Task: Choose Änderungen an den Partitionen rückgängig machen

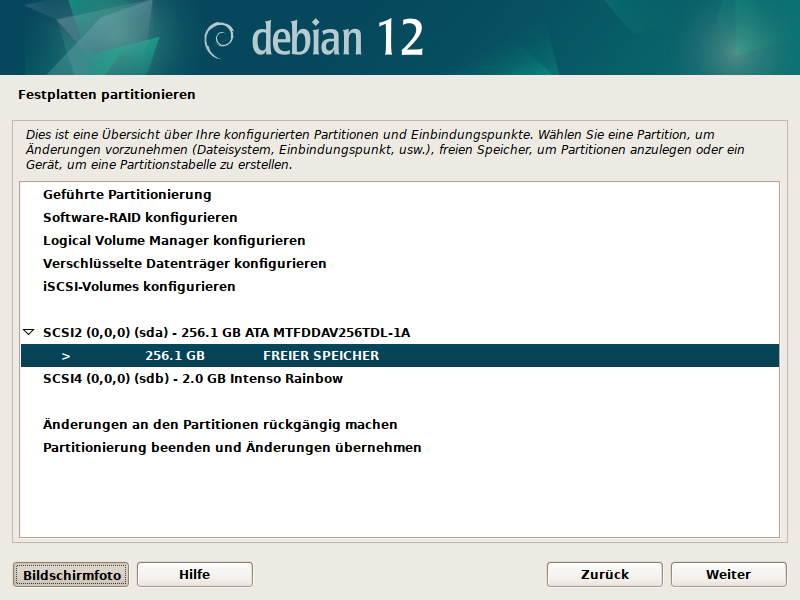Action: pos(220,425)
